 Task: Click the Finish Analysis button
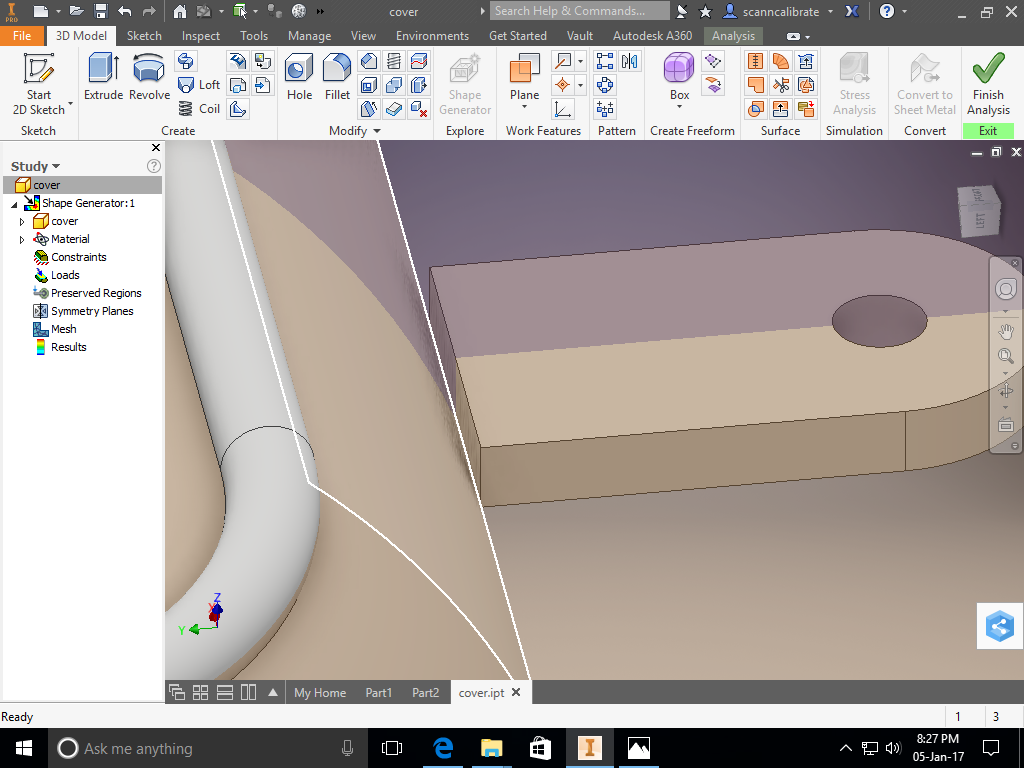pyautogui.click(x=988, y=84)
